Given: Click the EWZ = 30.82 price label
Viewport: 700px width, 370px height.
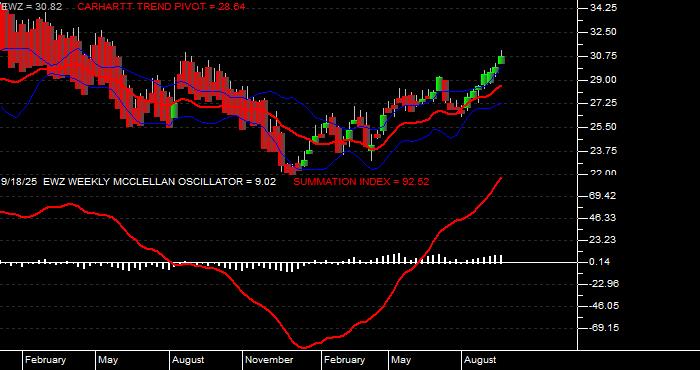Looking at the screenshot, I should [32, 7].
